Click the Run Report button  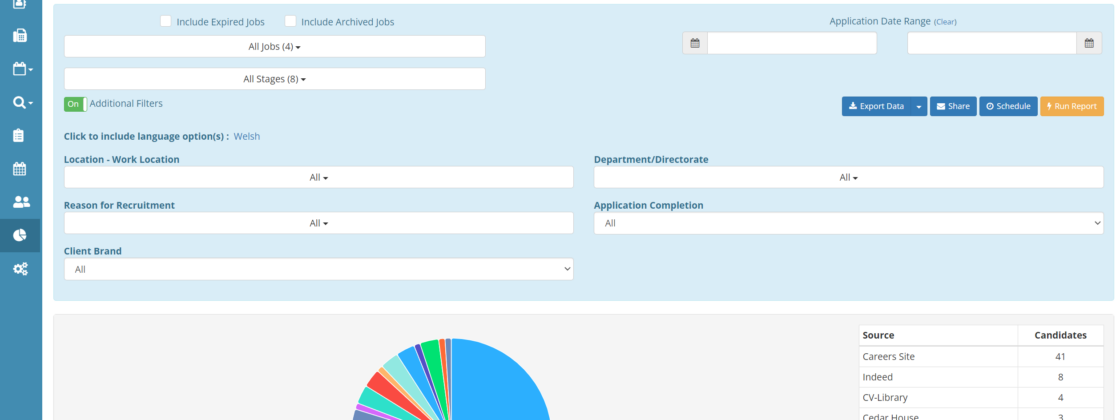point(1072,106)
